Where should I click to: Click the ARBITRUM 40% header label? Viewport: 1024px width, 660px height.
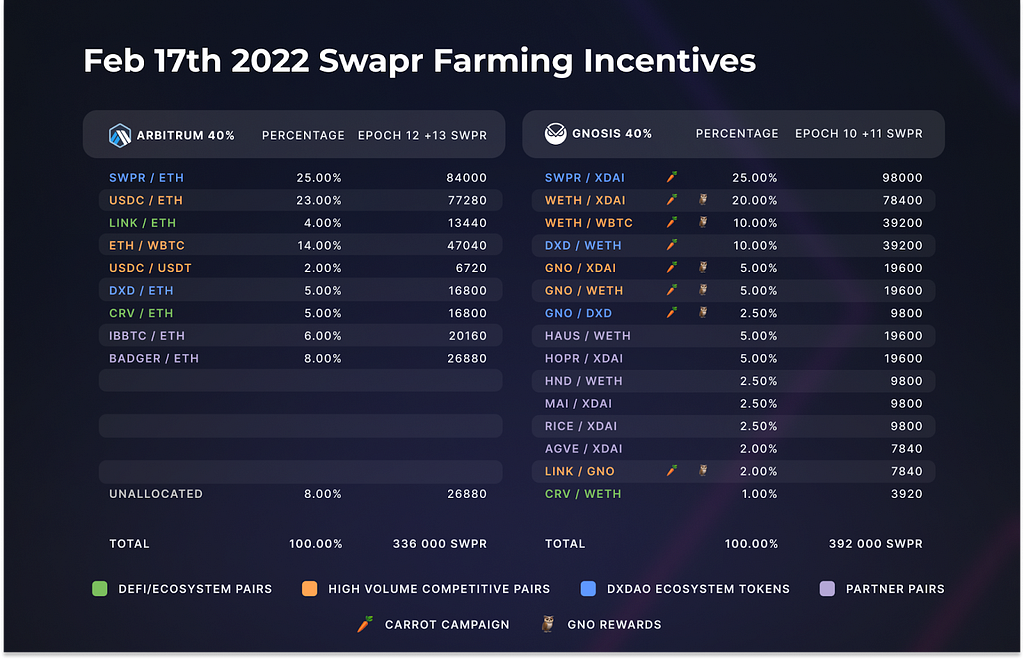point(185,135)
